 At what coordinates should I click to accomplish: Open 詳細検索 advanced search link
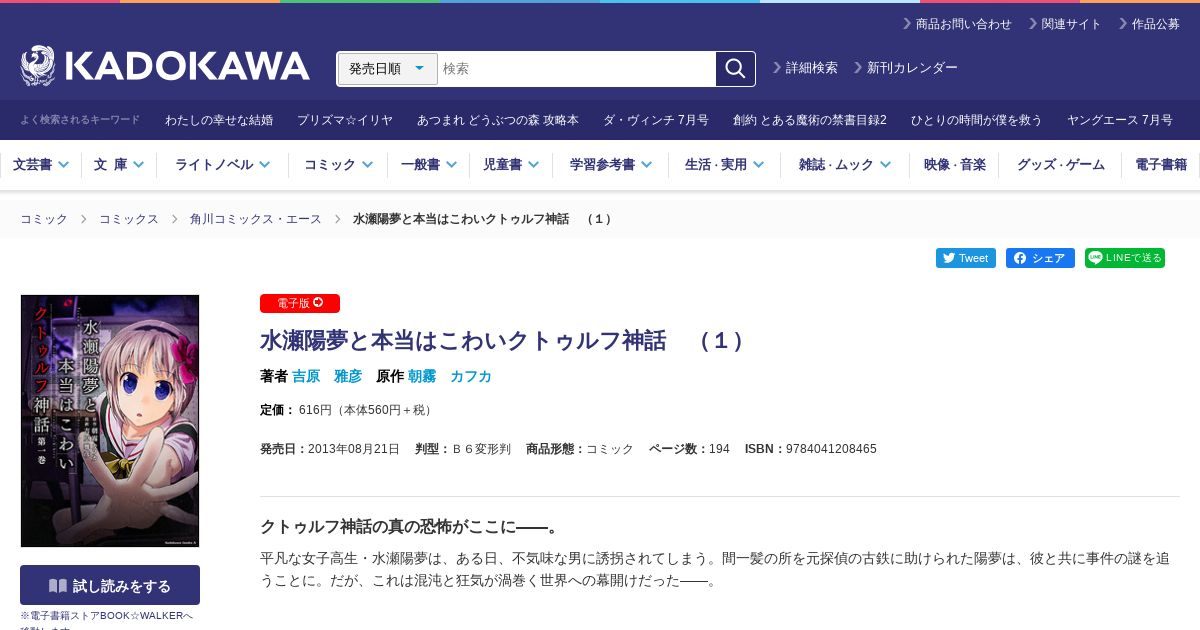805,68
